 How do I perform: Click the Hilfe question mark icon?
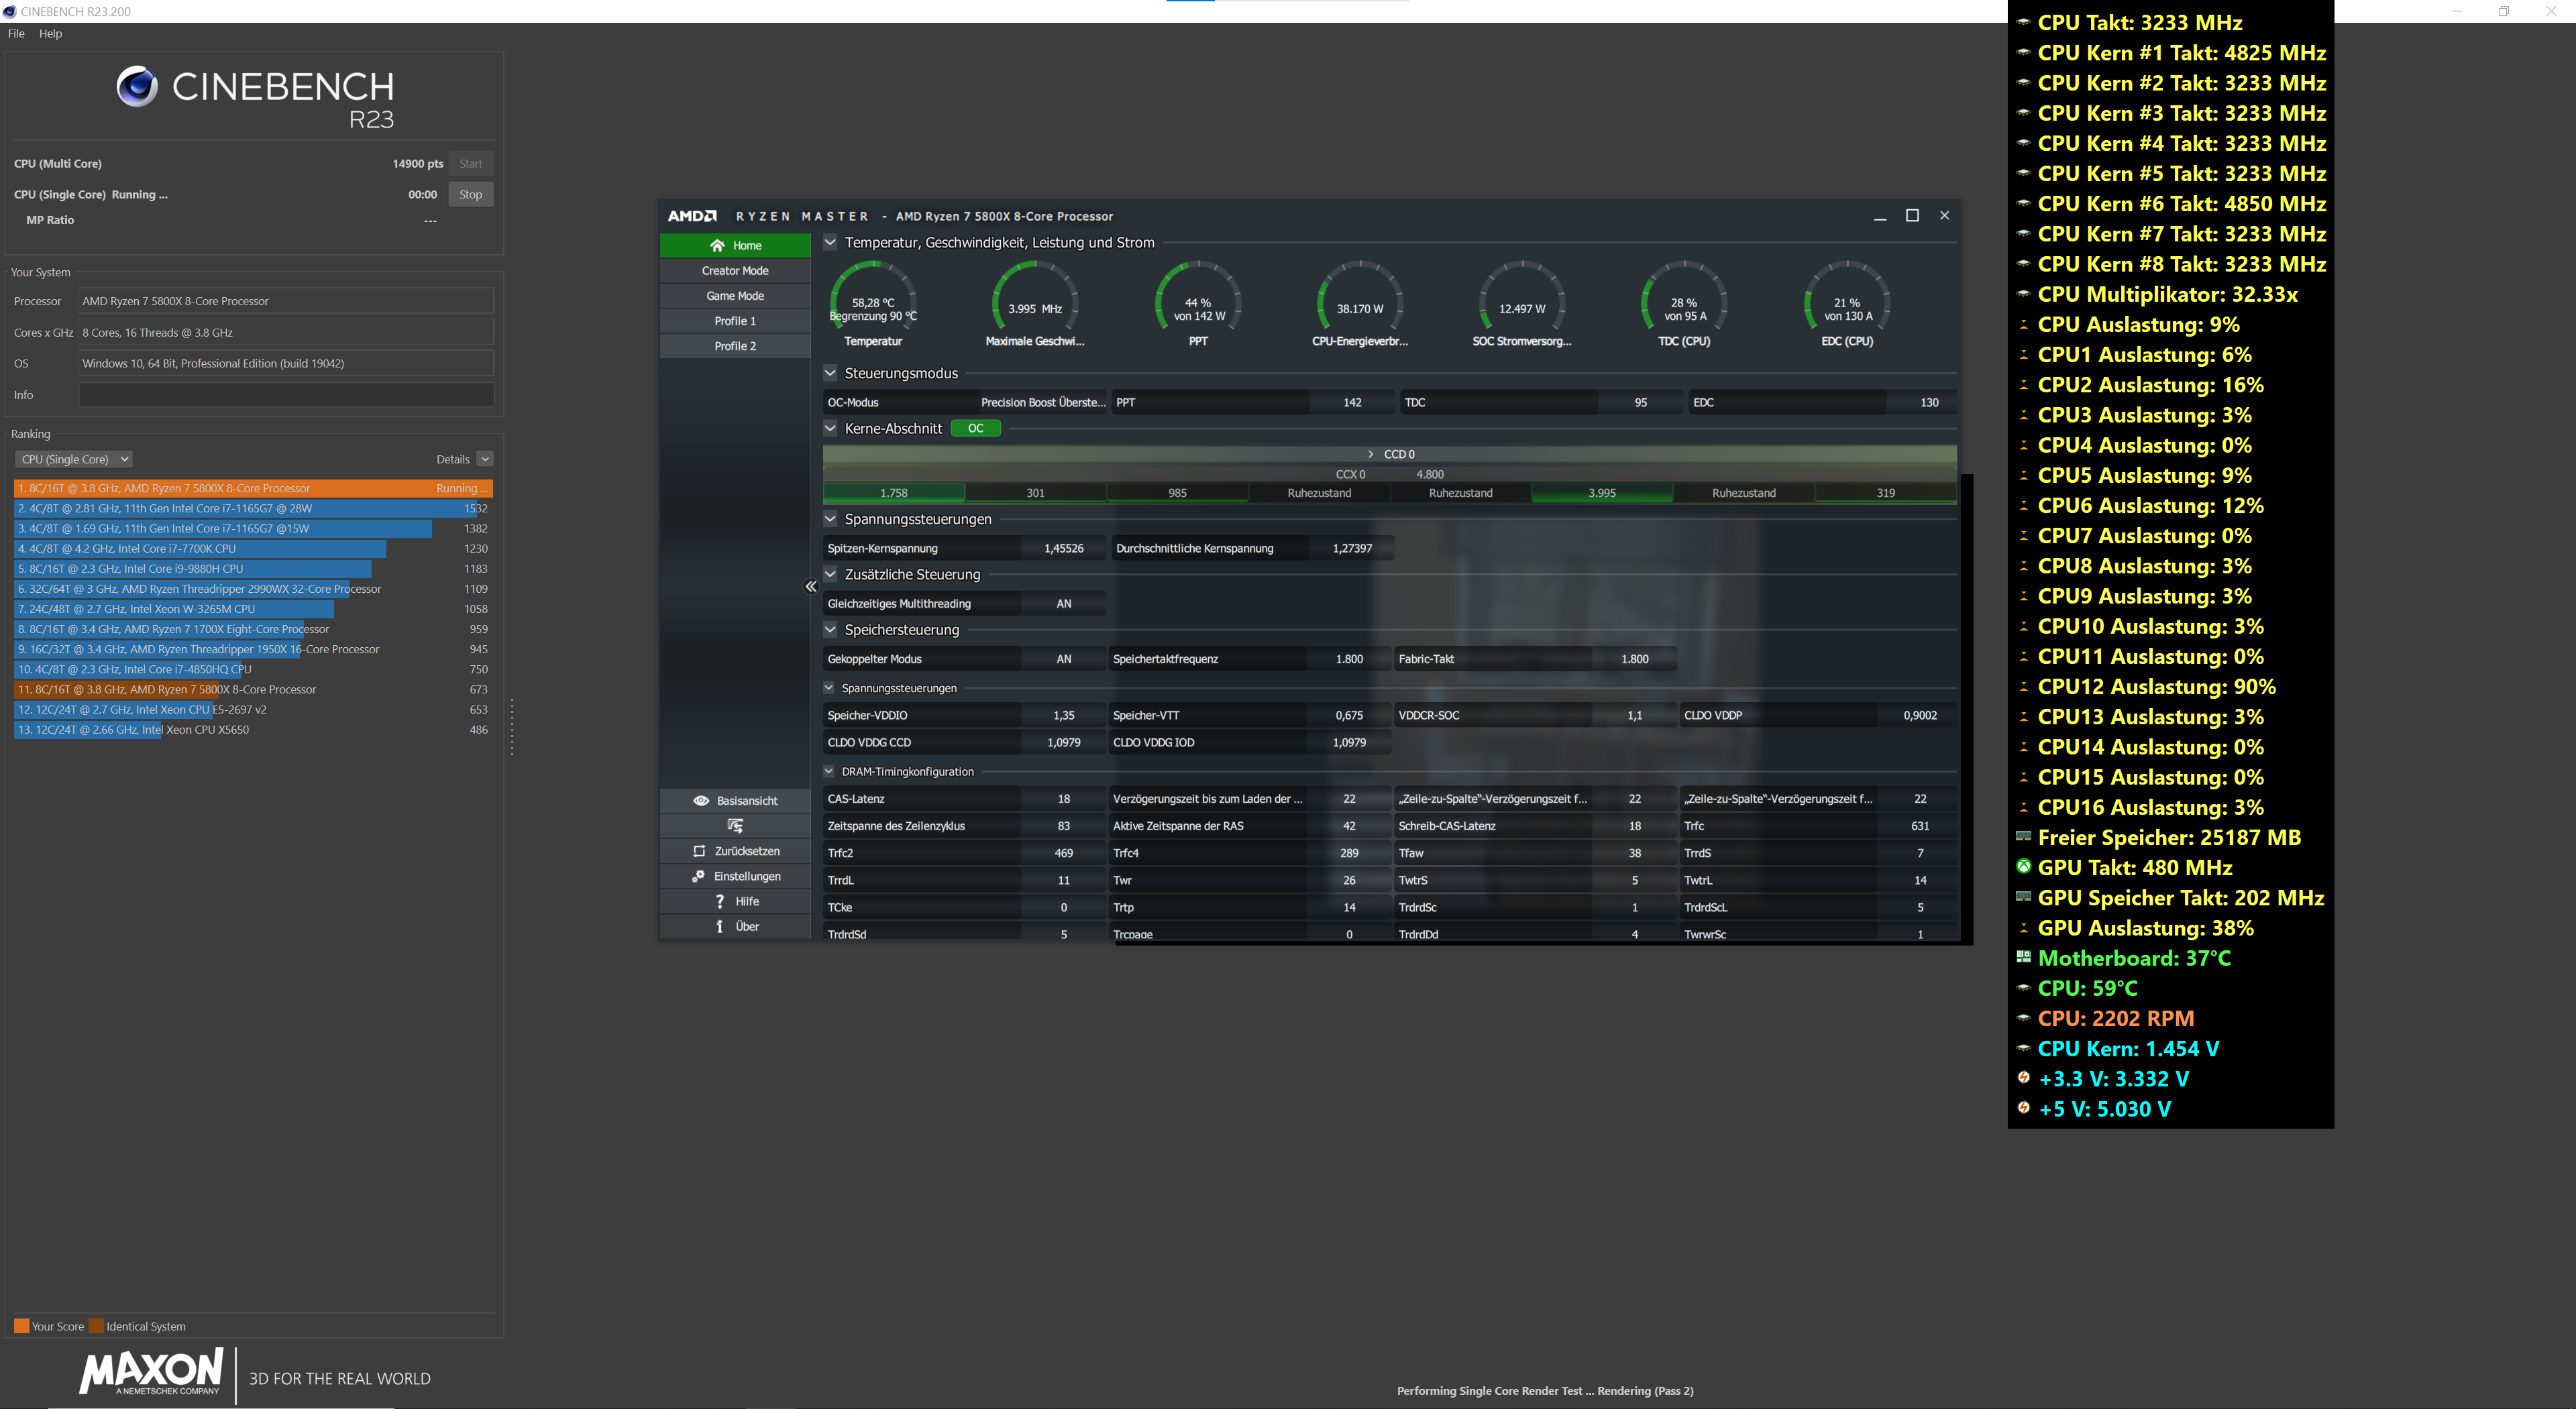pyautogui.click(x=719, y=901)
